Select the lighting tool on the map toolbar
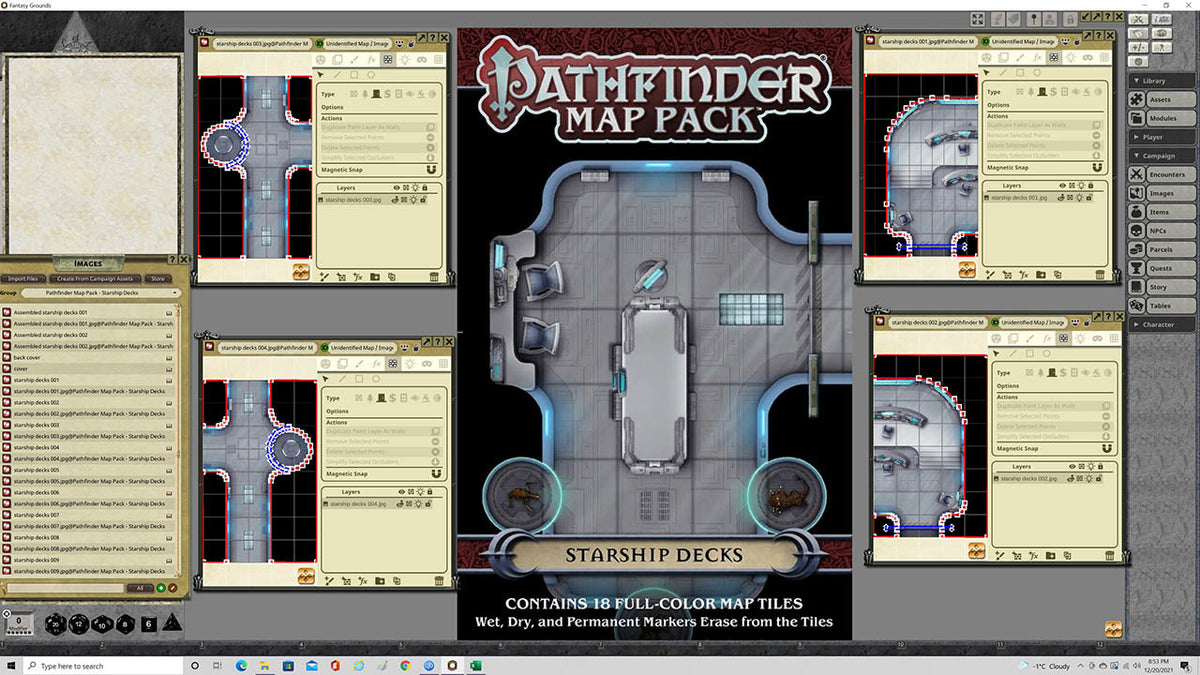Image resolution: width=1200 pixels, height=675 pixels. (x=405, y=59)
